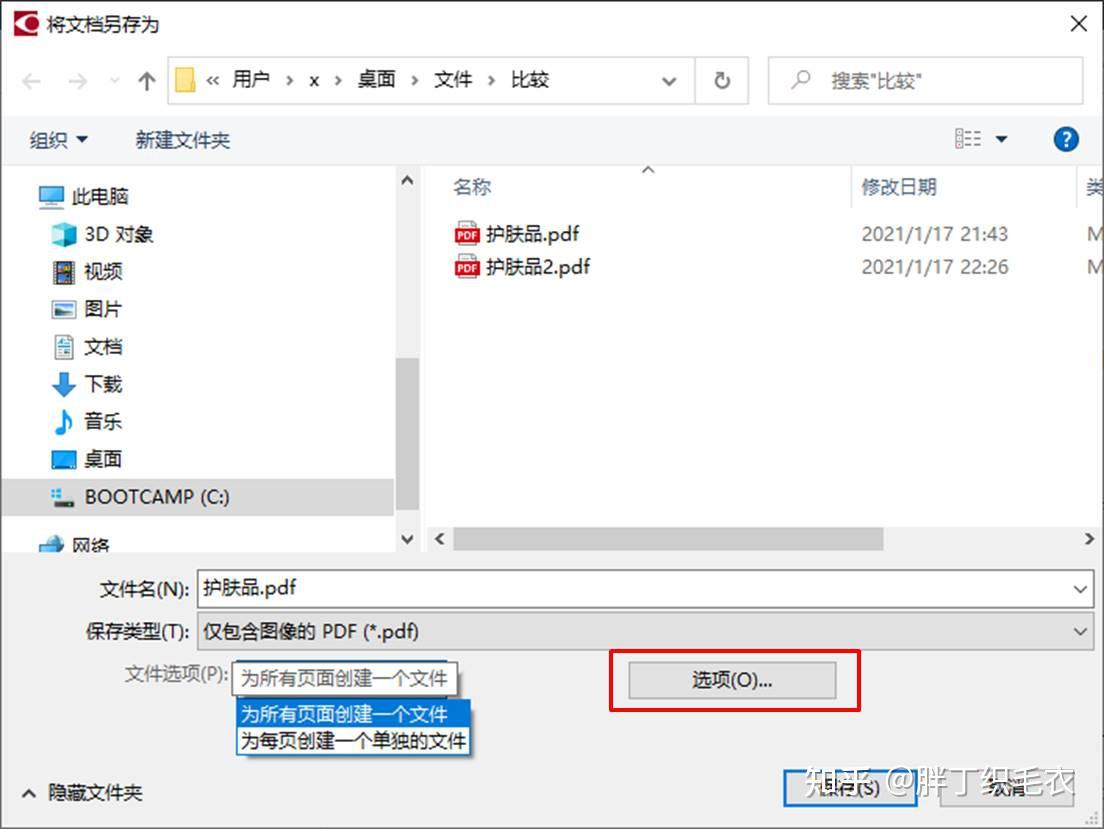Select the 视频 (Videos) sidebar icon
Image resolution: width=1104 pixels, height=829 pixels.
coord(63,271)
